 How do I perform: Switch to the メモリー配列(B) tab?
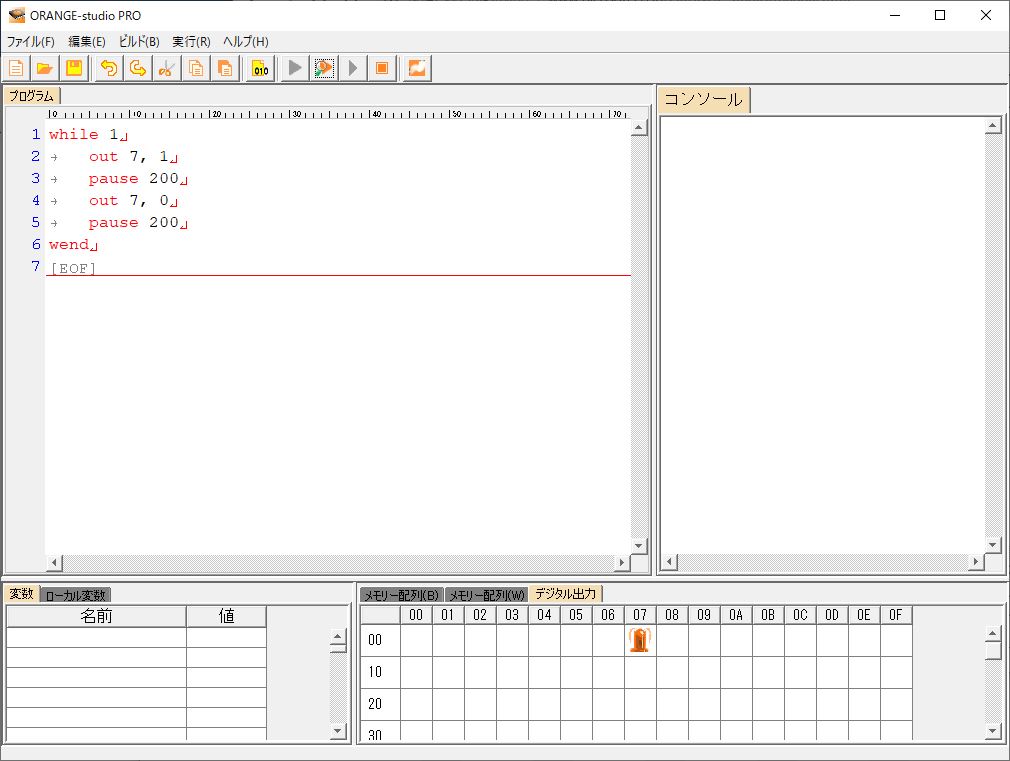click(x=401, y=595)
